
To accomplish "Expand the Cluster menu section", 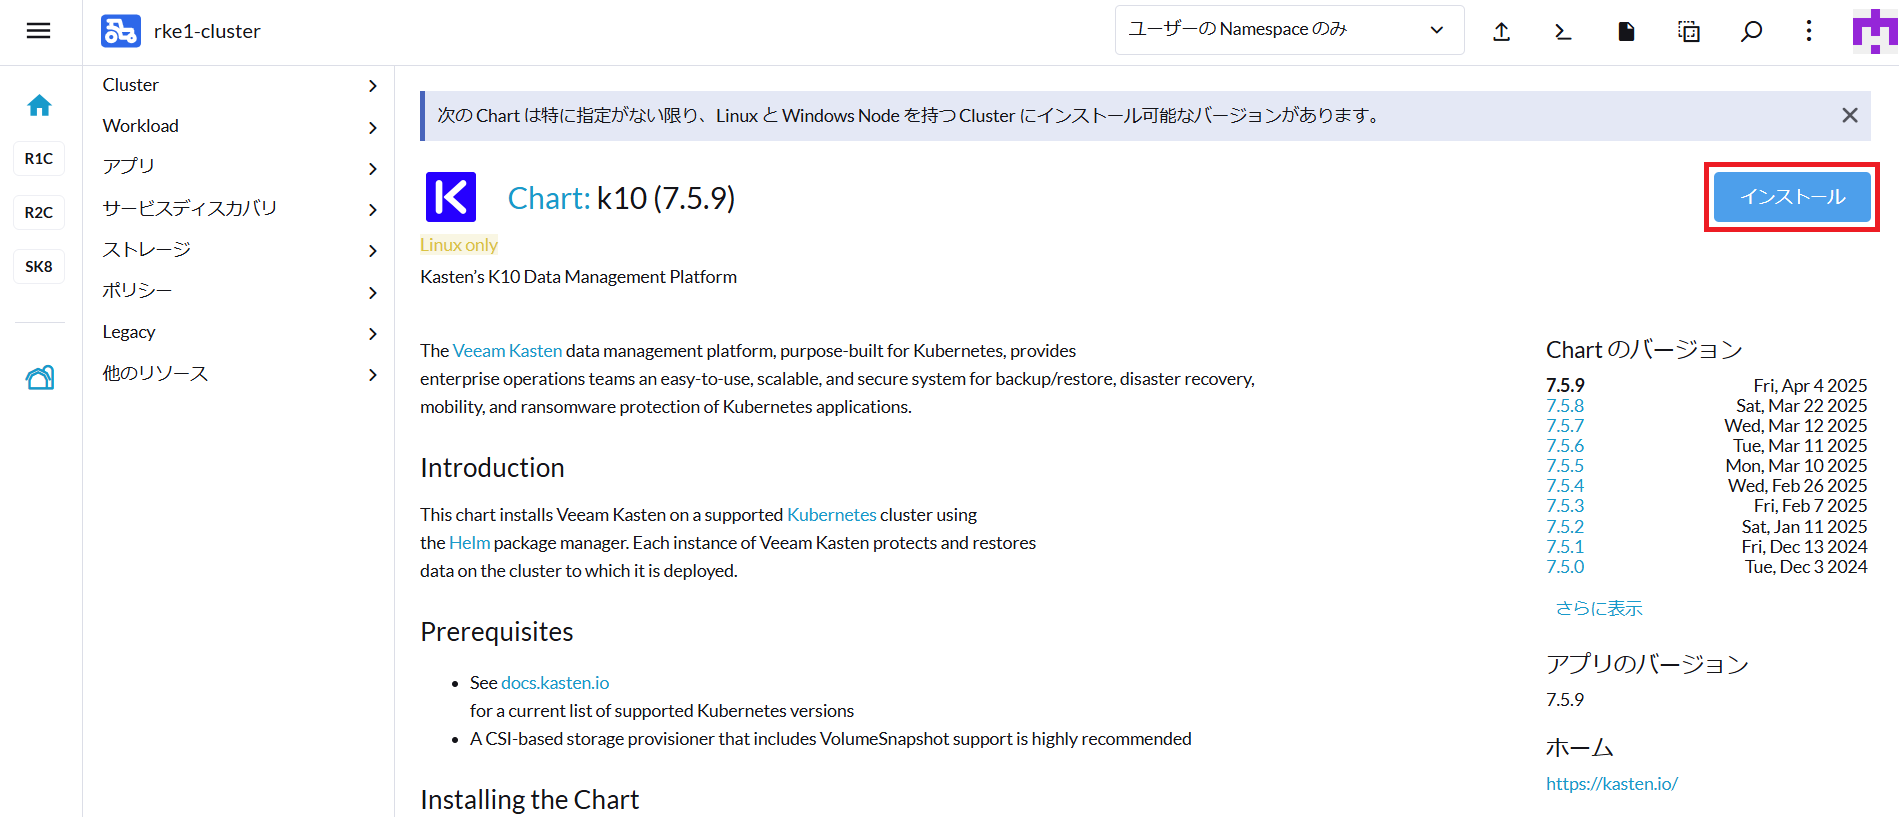I will click(x=373, y=86).
